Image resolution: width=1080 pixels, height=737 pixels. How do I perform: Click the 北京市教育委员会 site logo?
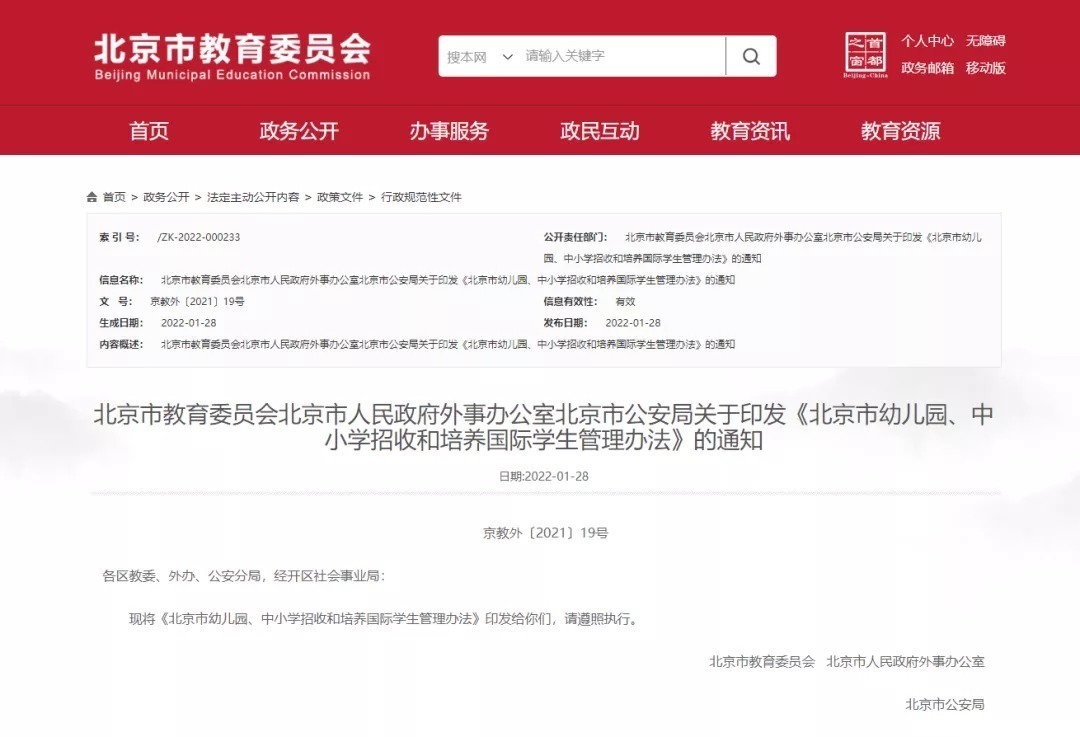coord(233,56)
